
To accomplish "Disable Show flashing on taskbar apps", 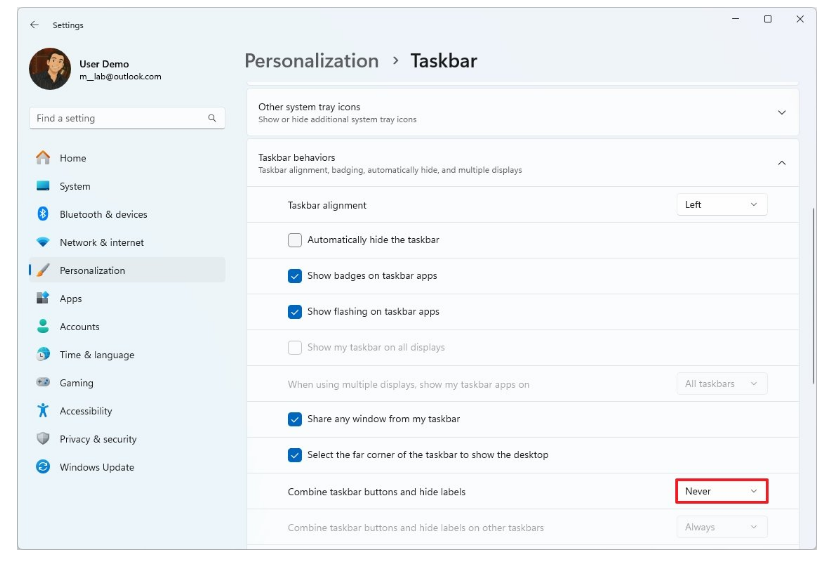I will [x=295, y=312].
